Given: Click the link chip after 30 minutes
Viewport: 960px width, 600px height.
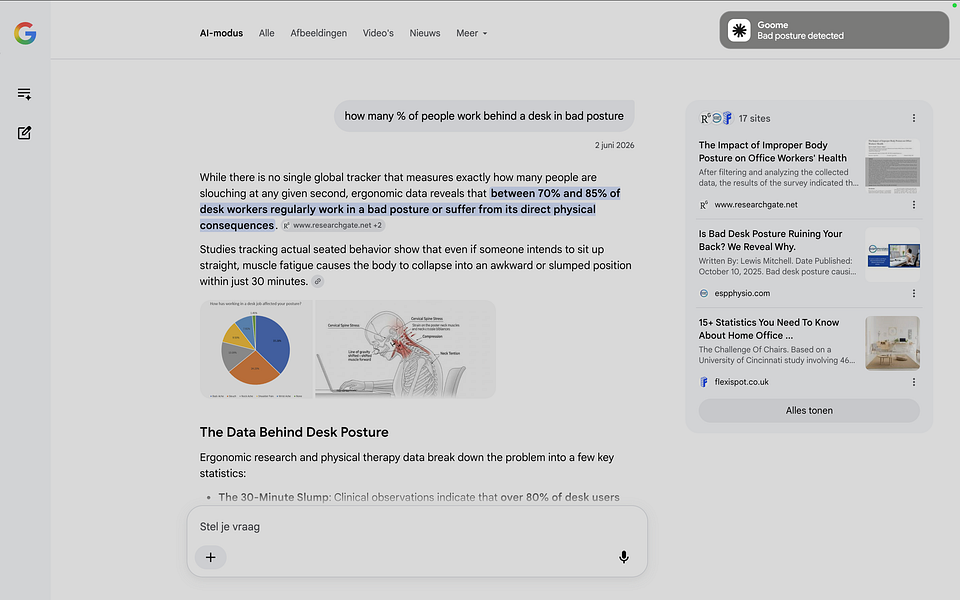Looking at the screenshot, I should pyautogui.click(x=318, y=282).
